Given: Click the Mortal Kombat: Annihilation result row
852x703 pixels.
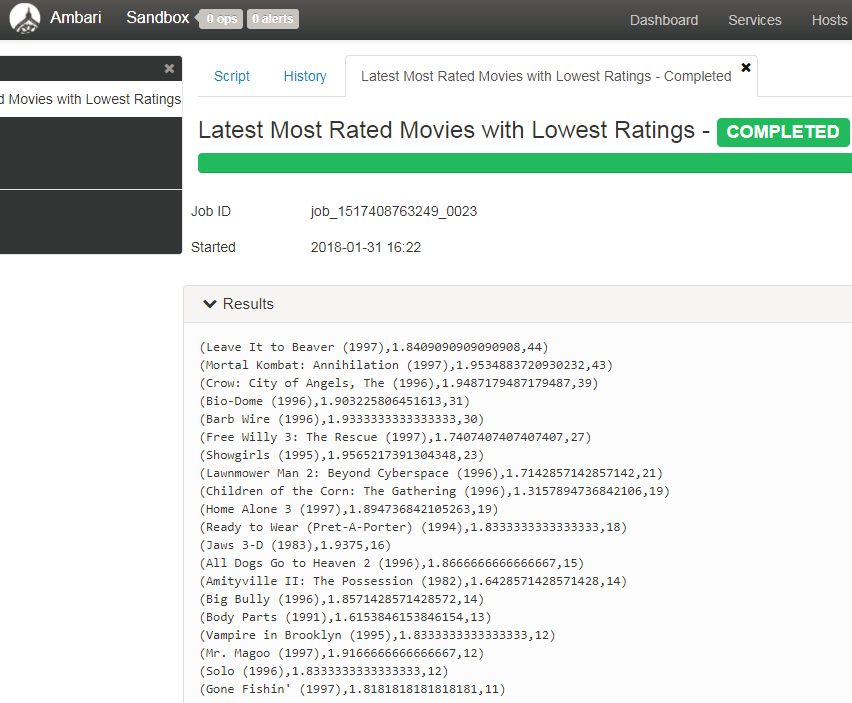Looking at the screenshot, I should 406,365.
